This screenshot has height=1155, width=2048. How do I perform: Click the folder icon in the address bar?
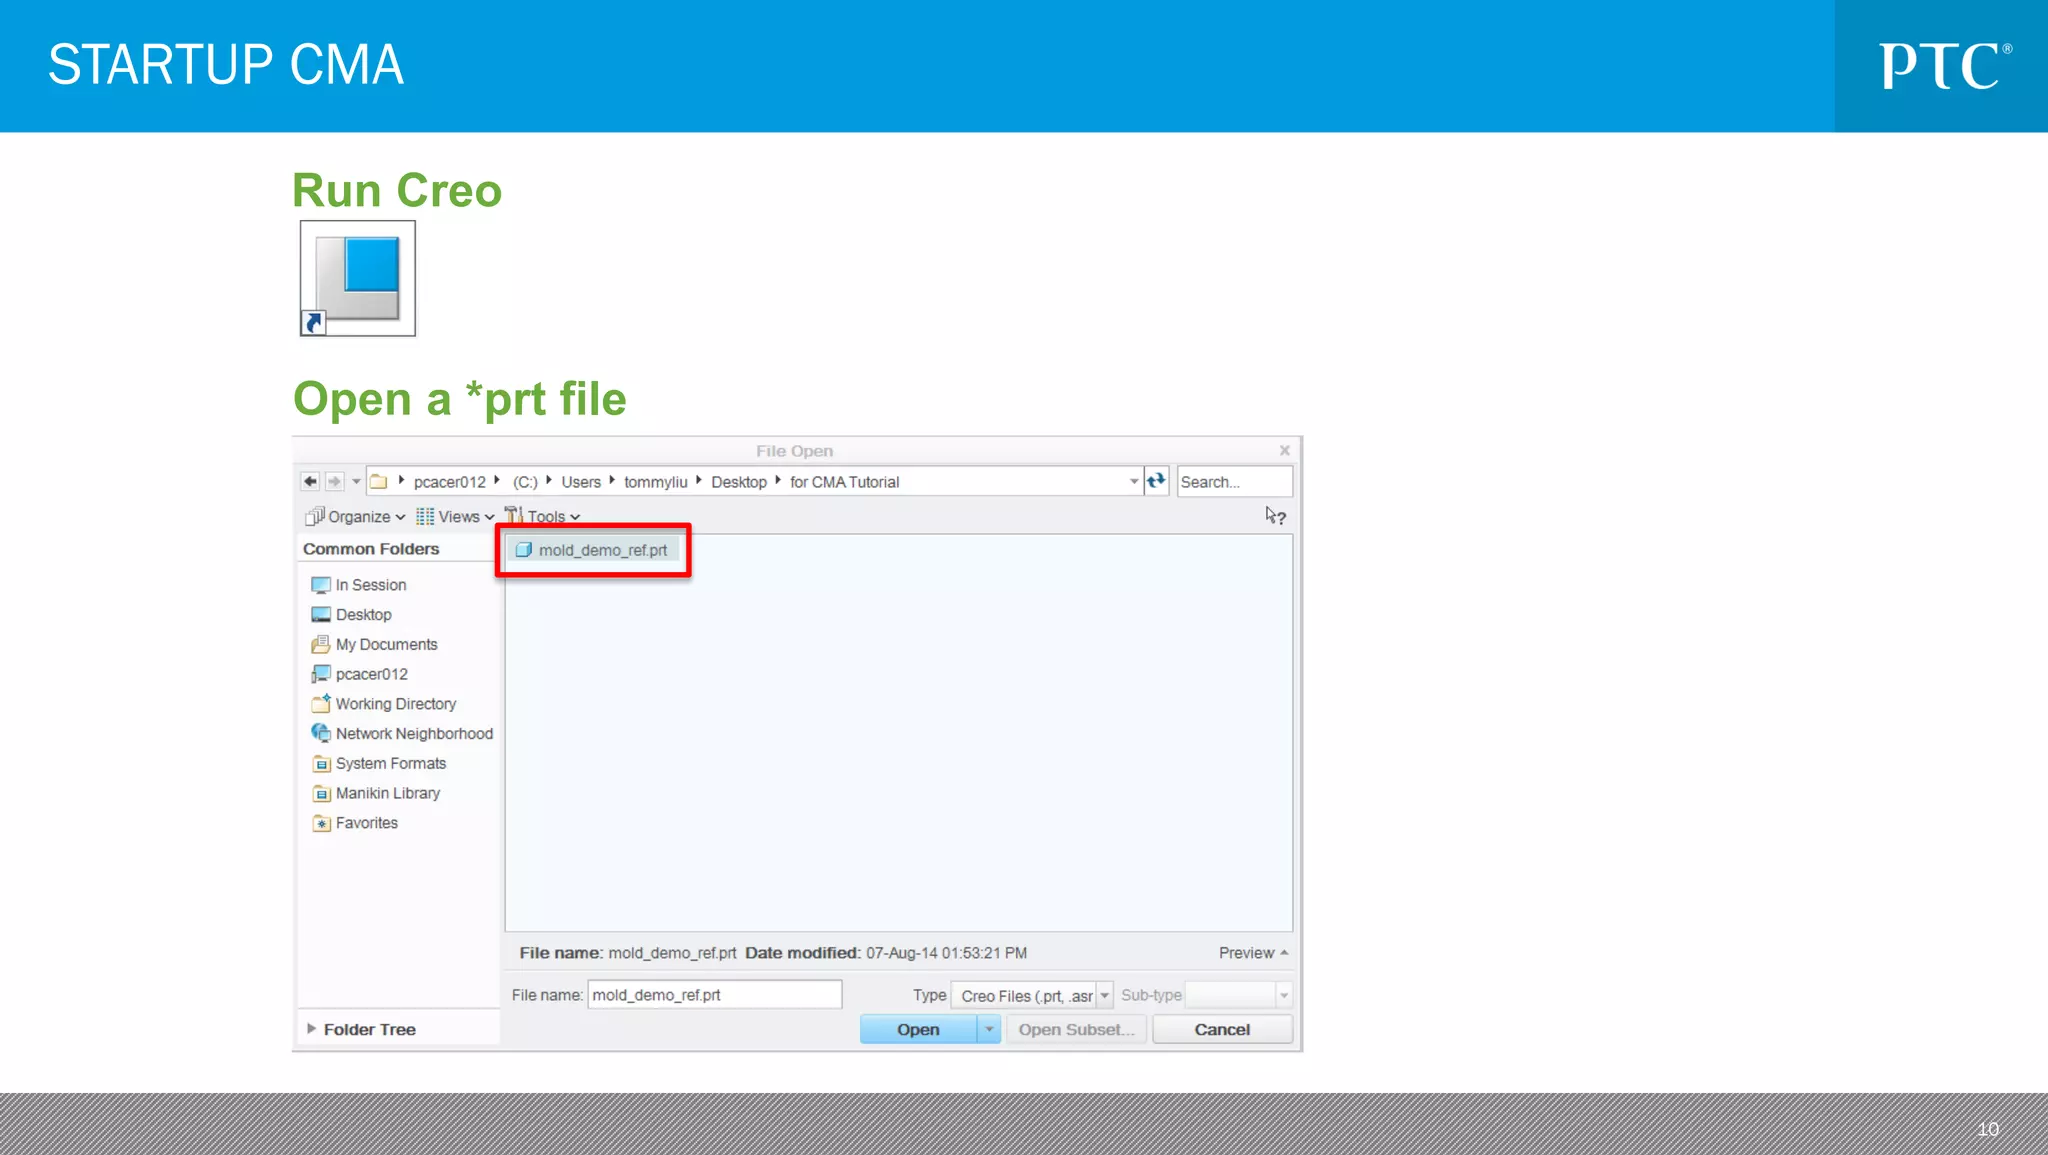379,482
